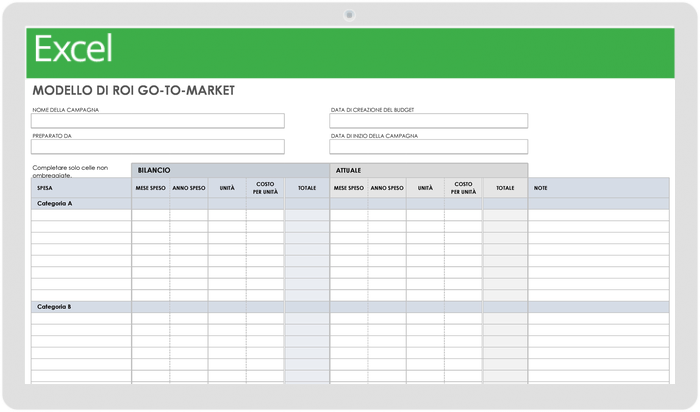Viewport: 700px width, 412px height.
Task: Click the Modello di ROI Go-To-Market title
Action: point(133,90)
